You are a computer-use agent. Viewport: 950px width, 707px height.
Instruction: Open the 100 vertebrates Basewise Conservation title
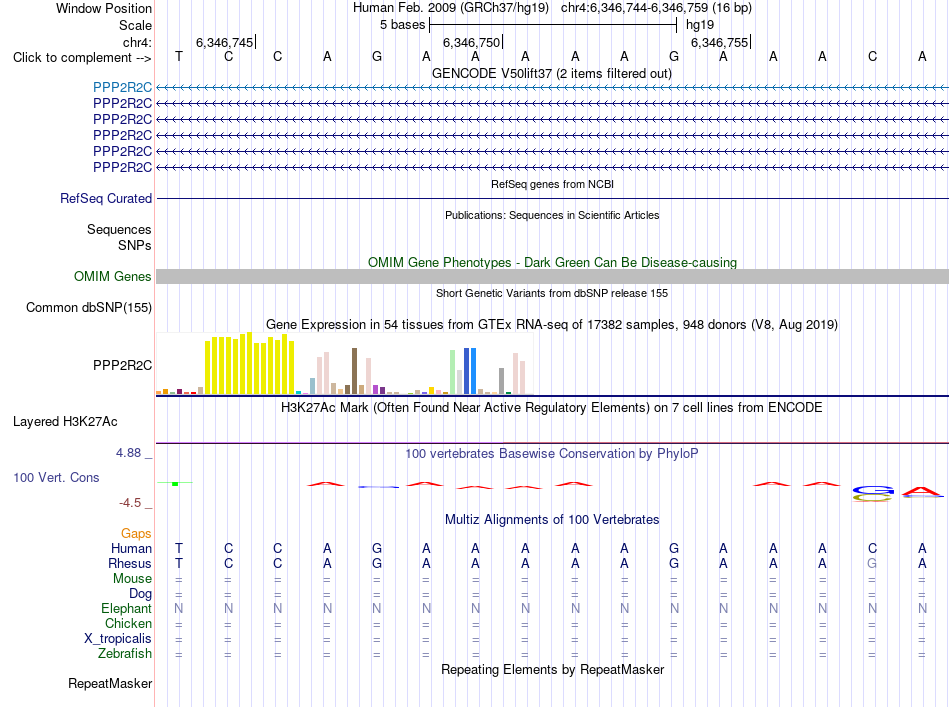tap(552, 453)
